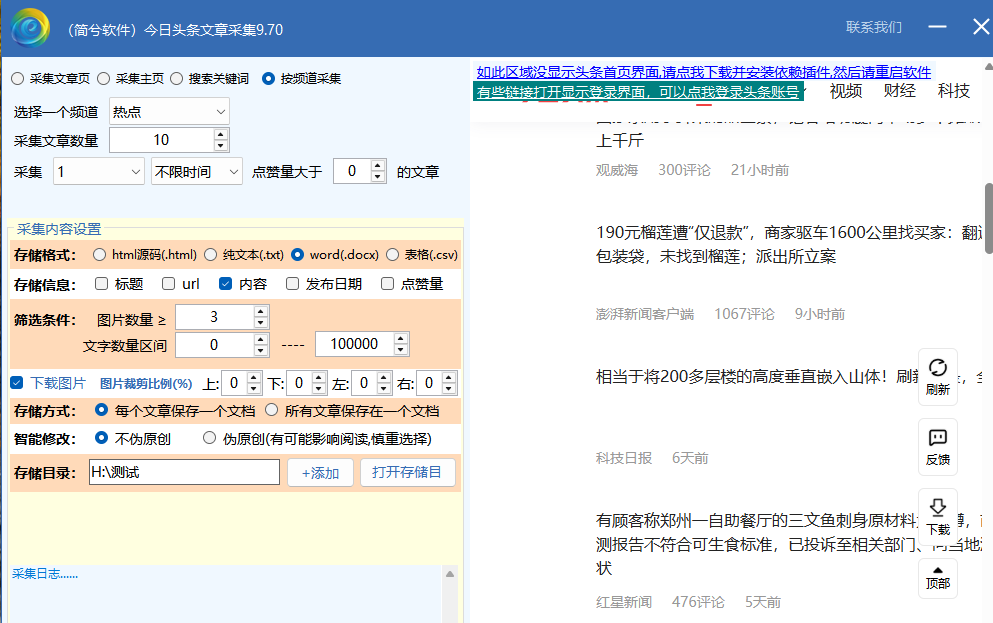This screenshot has height=623, width=993.
Task: Decrease 图片数量 threshold with down arrow
Action: pyautogui.click(x=260, y=322)
